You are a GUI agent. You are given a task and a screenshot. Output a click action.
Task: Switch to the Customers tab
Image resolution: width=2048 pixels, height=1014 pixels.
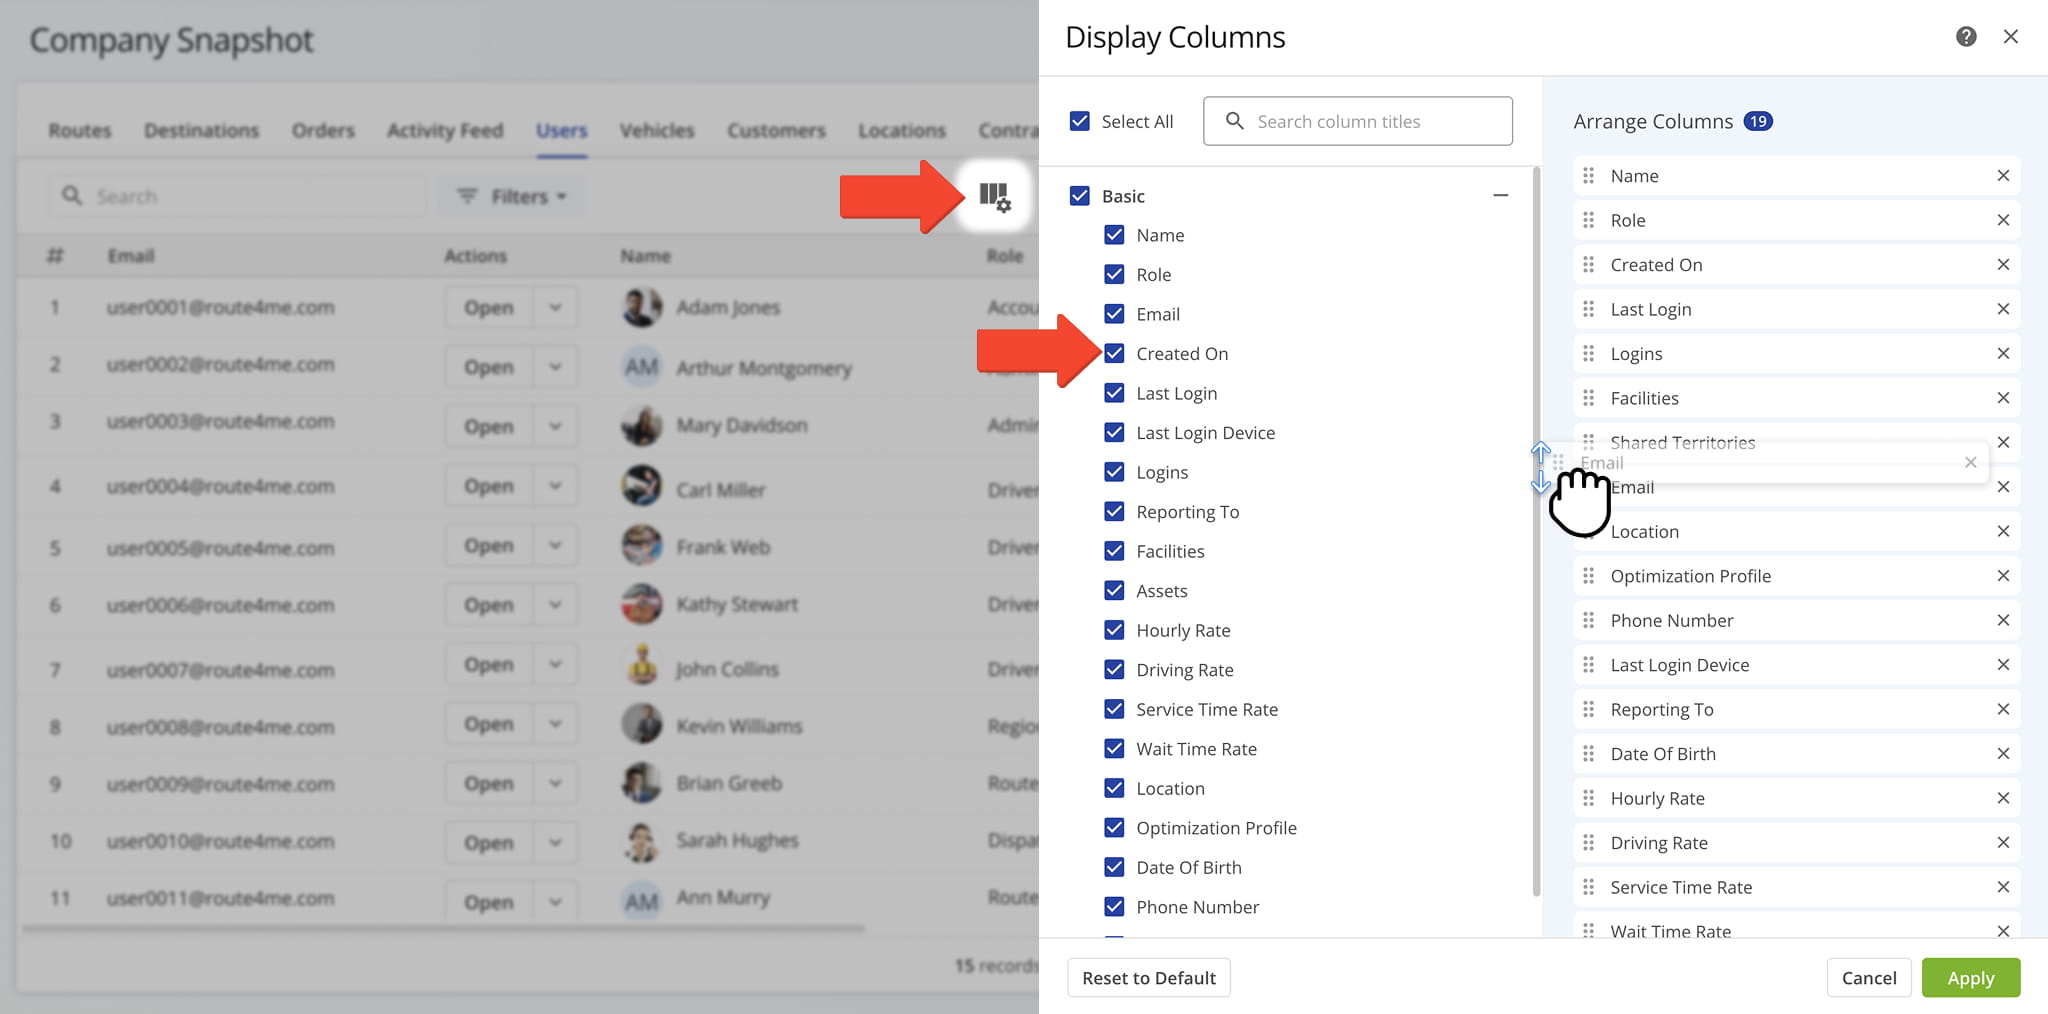coord(776,131)
